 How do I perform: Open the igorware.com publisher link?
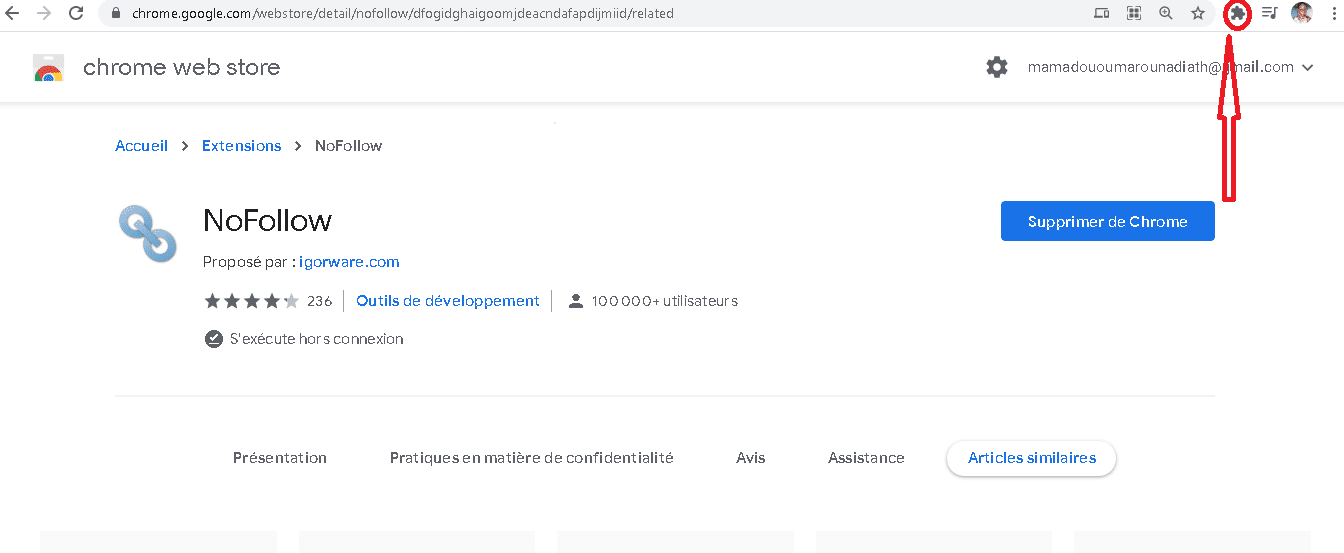click(349, 262)
